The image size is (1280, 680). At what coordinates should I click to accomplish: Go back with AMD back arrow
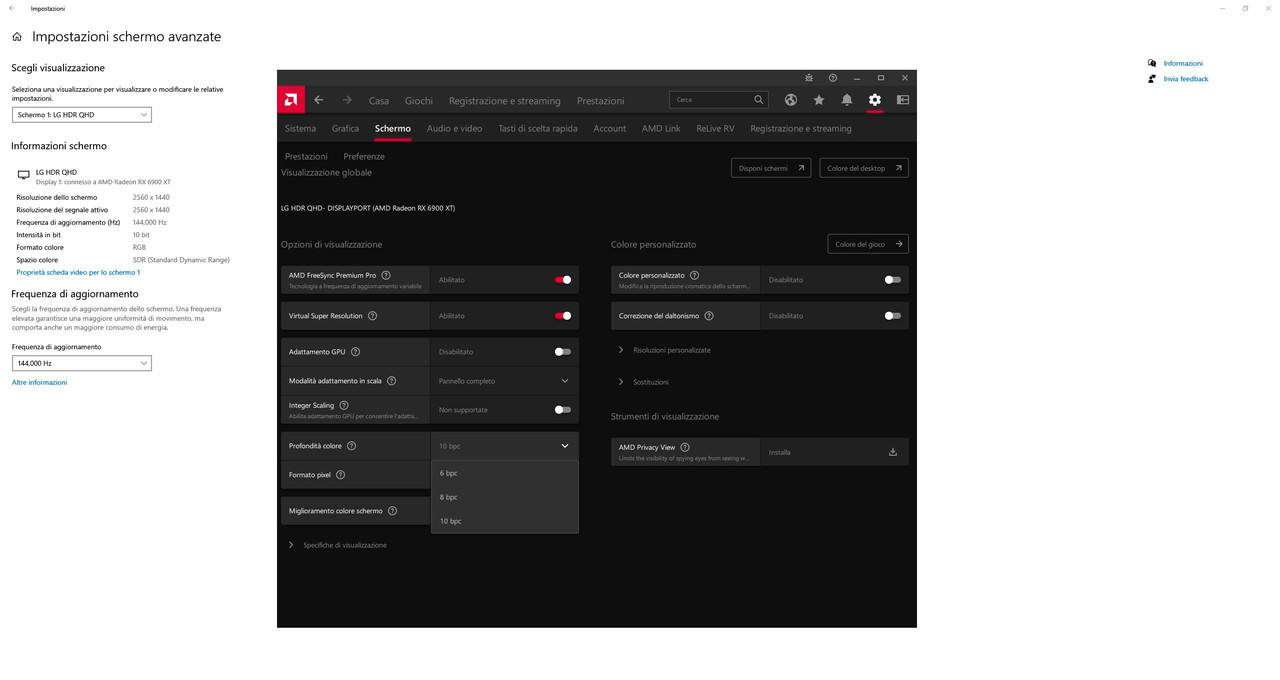tap(319, 100)
